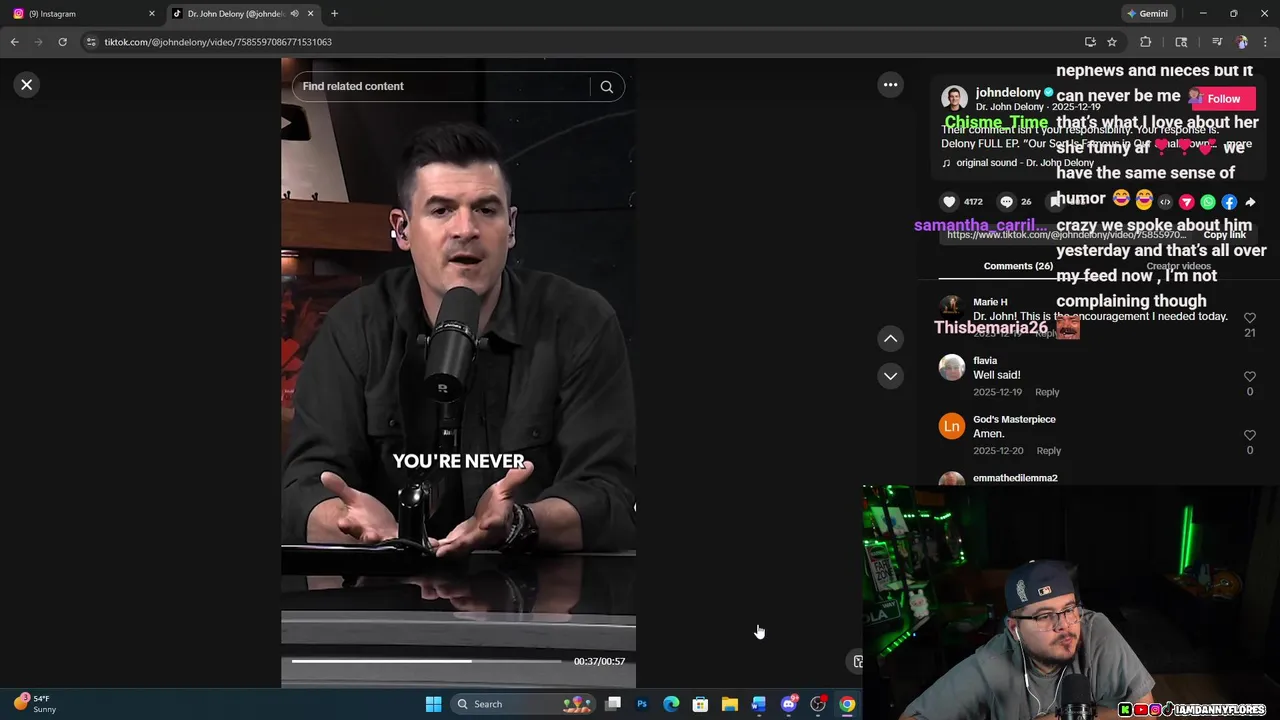Switch to Comments (26) tab
The height and width of the screenshot is (720, 1280).
1018,266
